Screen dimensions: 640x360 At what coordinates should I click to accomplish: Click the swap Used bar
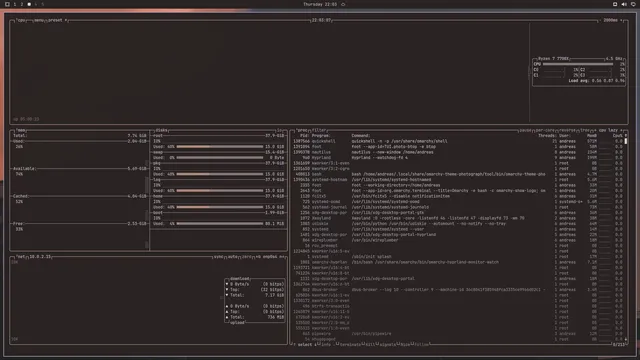click(220, 158)
